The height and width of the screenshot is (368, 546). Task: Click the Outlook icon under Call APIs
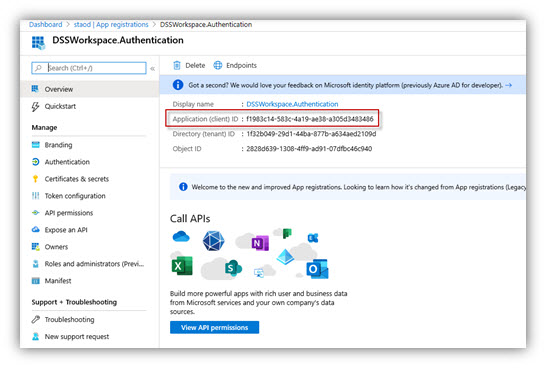click(317, 269)
